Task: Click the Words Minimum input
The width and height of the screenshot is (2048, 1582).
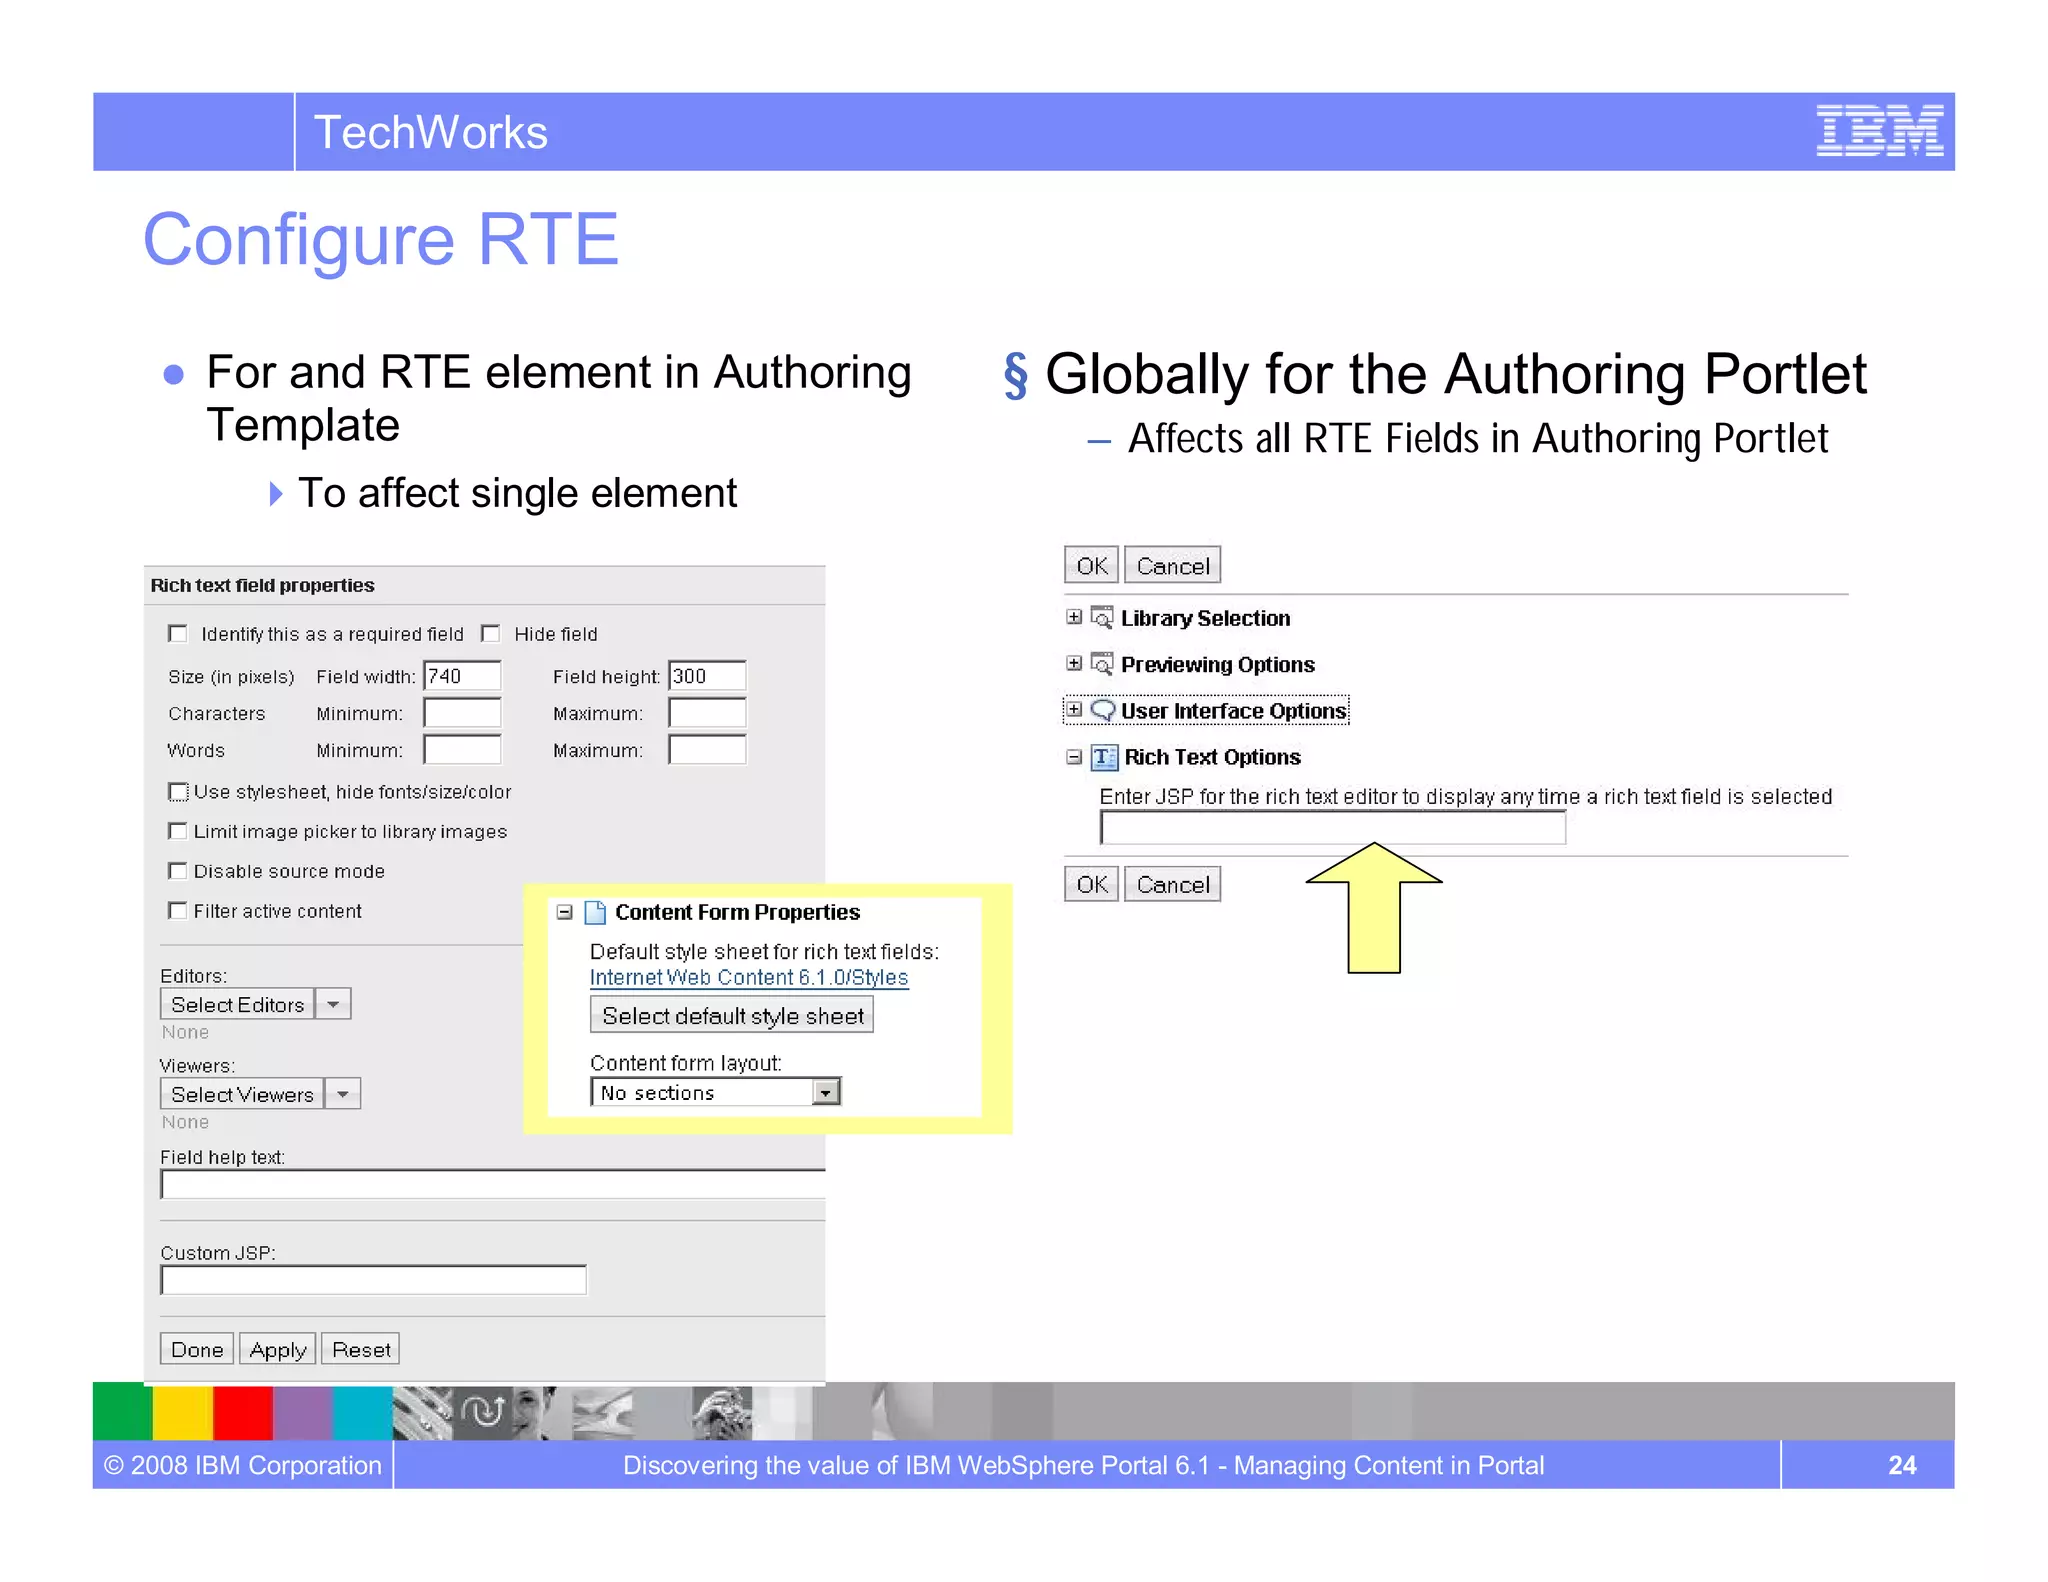Action: [462, 750]
